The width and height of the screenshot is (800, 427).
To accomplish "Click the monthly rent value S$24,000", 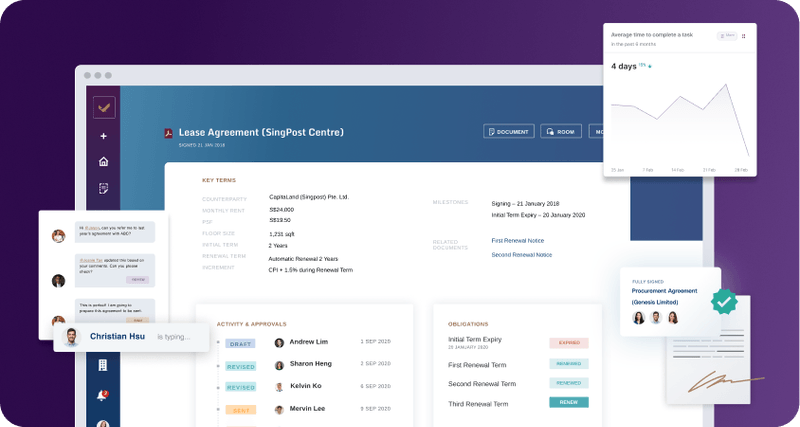I will coord(282,210).
